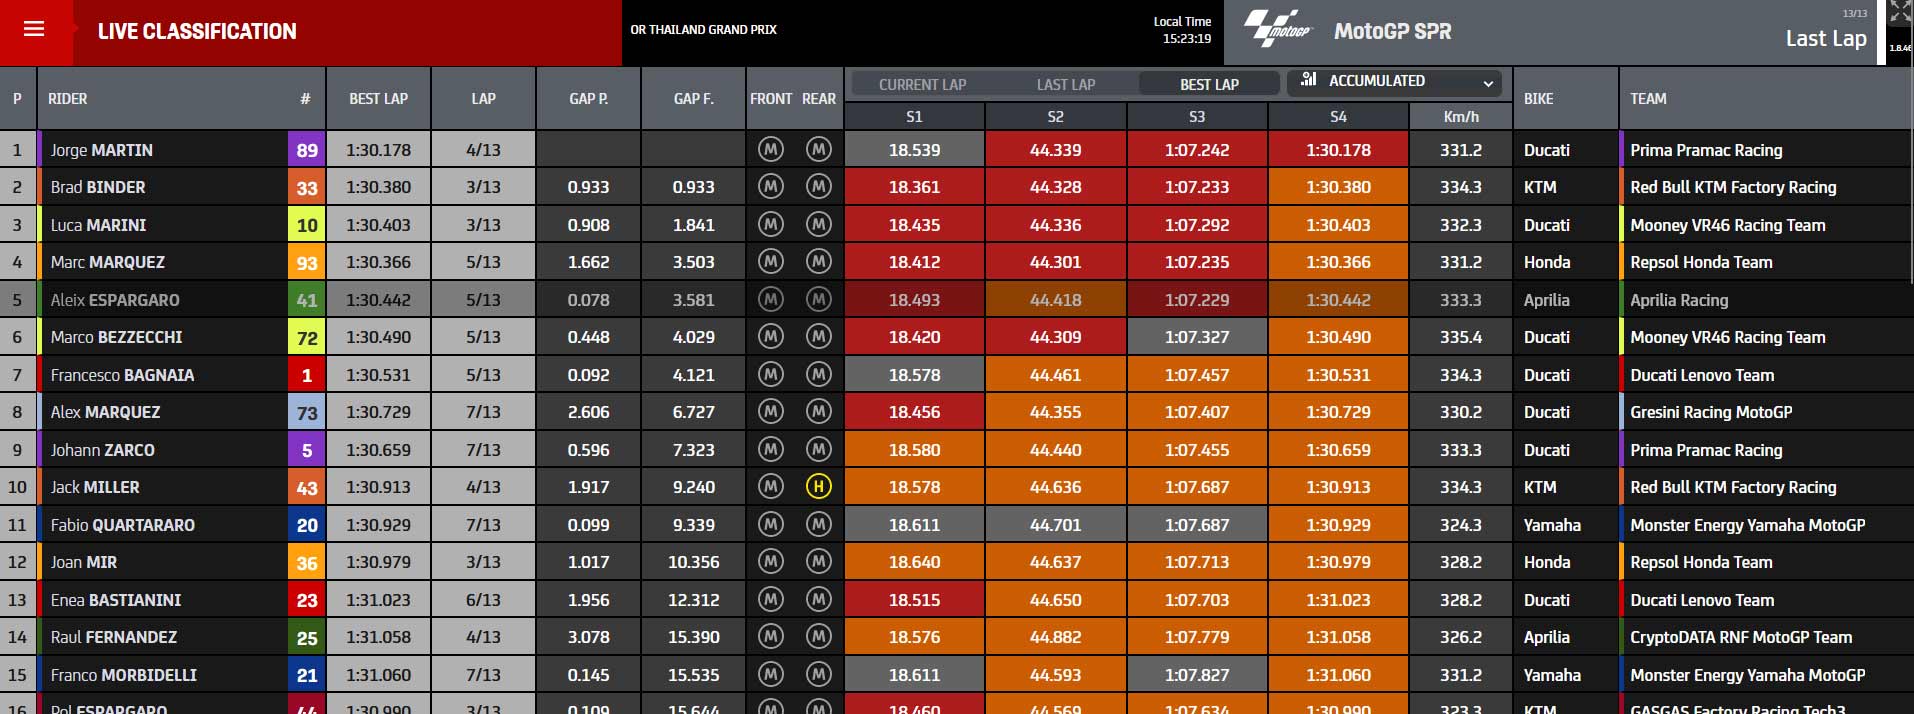1914x714 pixels.
Task: Click rider name Francesco BAGNAIA
Action: click(x=123, y=375)
